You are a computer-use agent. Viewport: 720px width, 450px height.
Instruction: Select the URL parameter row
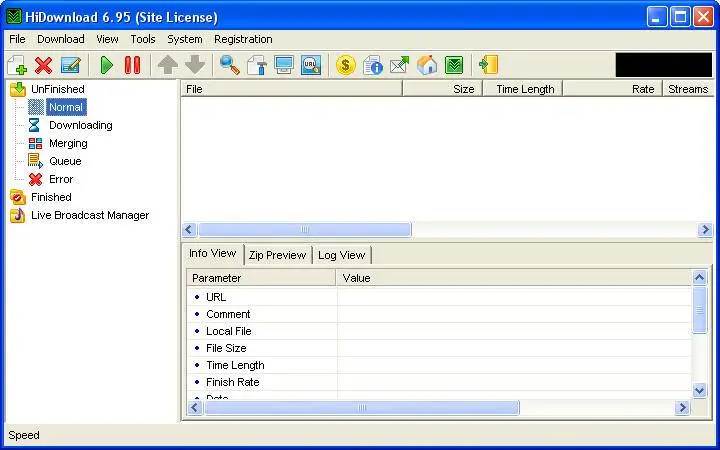tap(439, 297)
